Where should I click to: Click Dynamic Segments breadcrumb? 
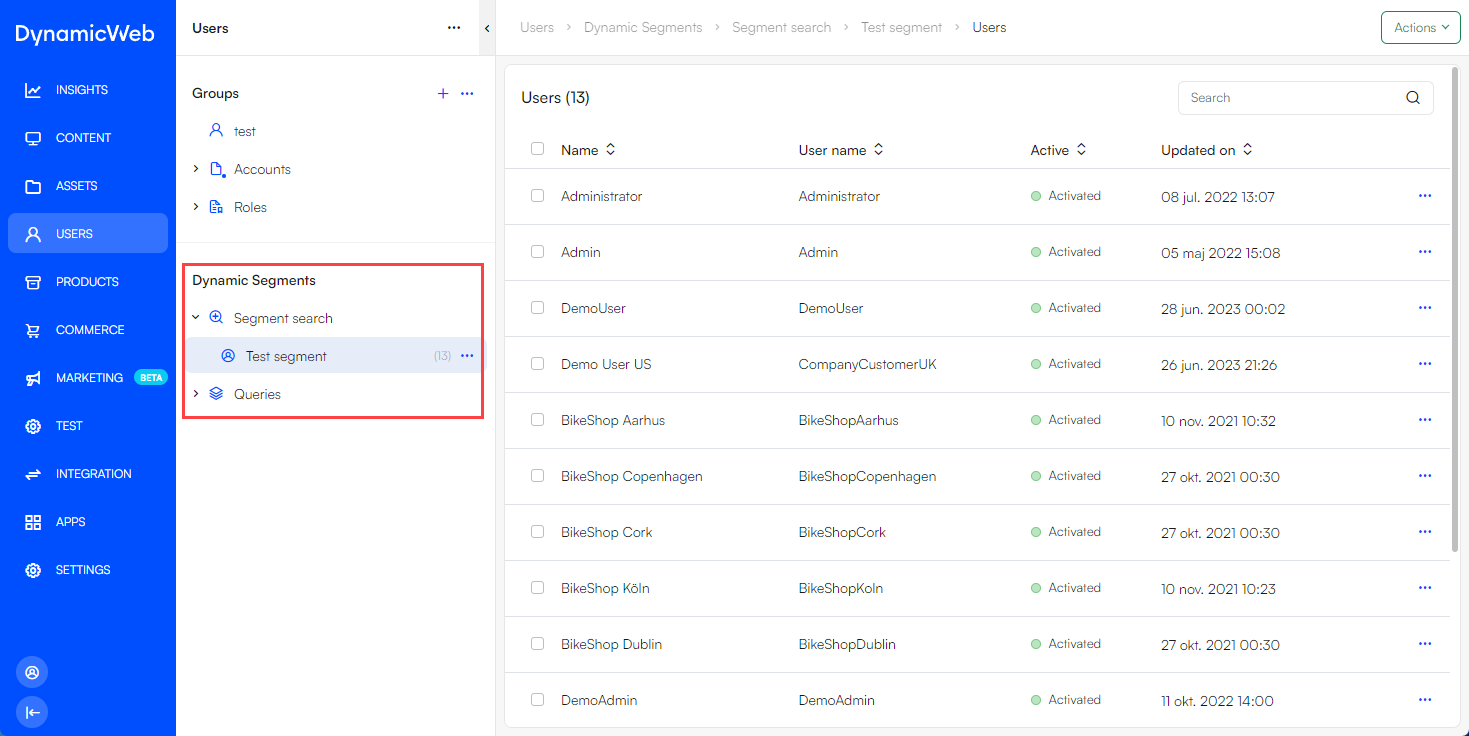643,28
